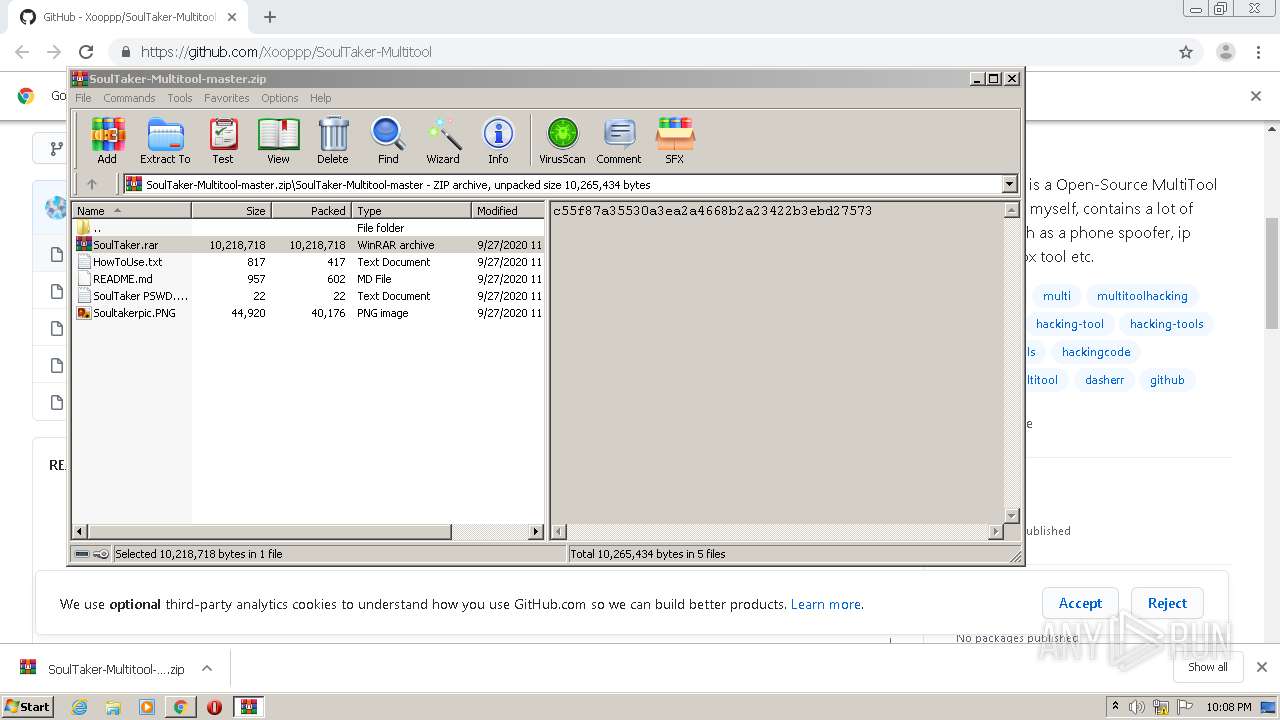Image resolution: width=1280 pixels, height=720 pixels.
Task: Click the disk drive status bar icon
Action: 82,553
